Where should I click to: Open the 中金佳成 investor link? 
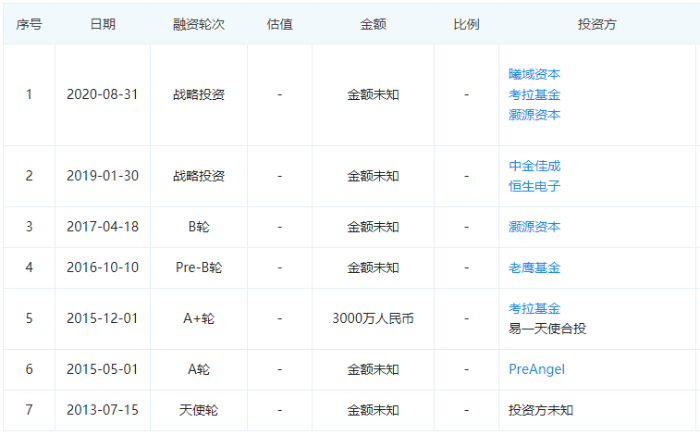pos(534,166)
